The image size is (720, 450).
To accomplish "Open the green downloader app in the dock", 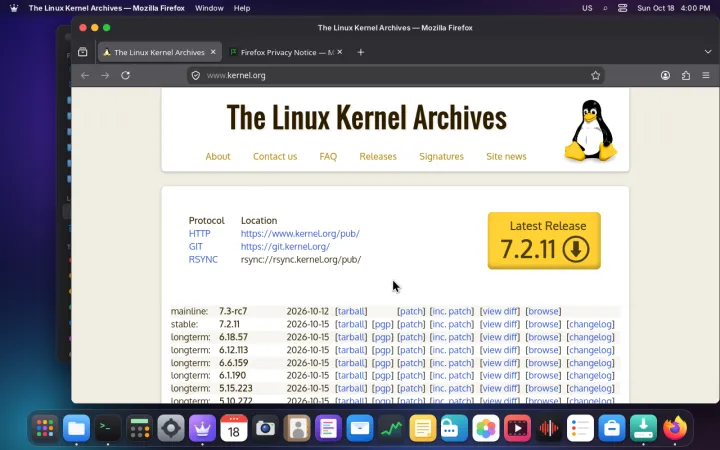I will (x=643, y=428).
